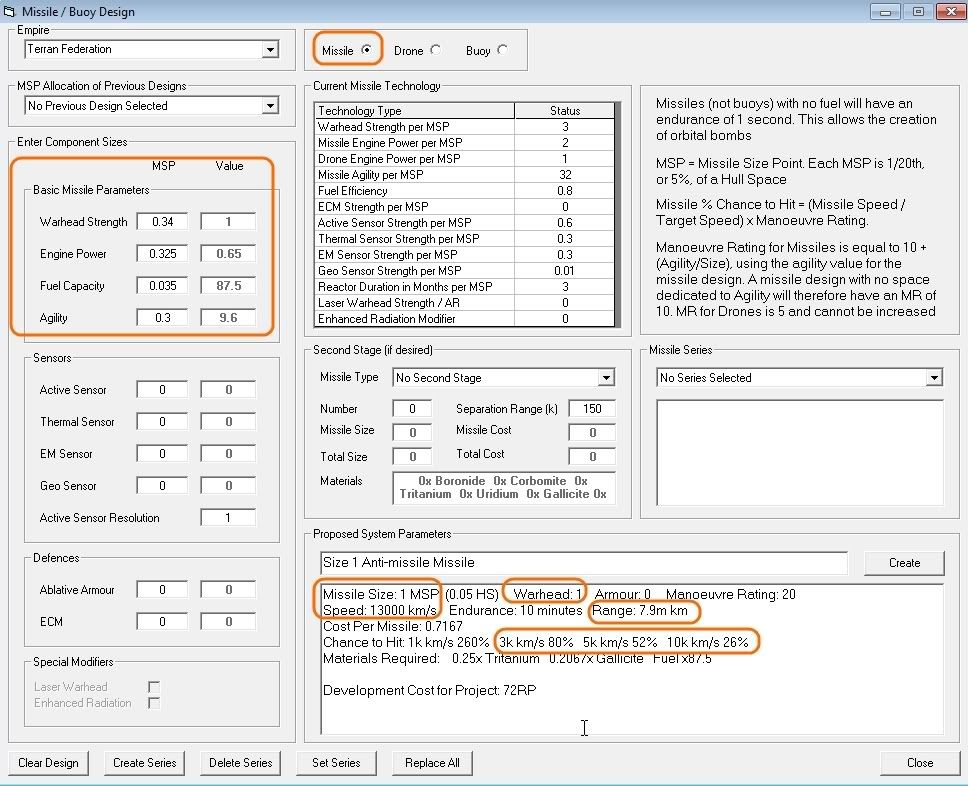This screenshot has height=786, width=968.
Task: Click the Delete Series button
Action: [x=241, y=763]
